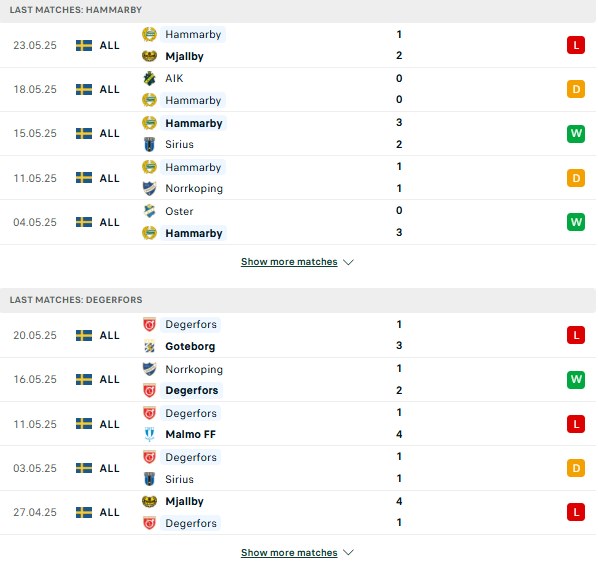Screen dimensions: 598x569
Task: Click Goteborg club crest icon
Action: click(149, 346)
